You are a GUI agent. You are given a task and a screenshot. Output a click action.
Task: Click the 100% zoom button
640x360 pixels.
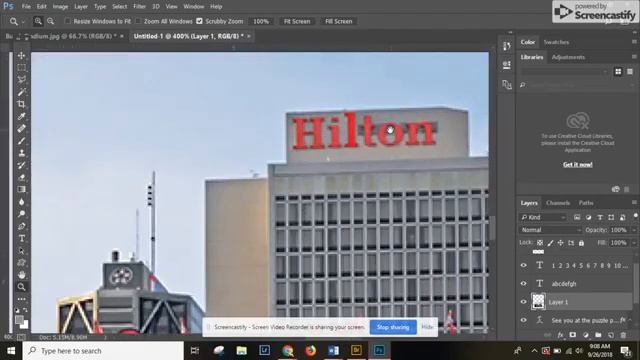tap(261, 21)
